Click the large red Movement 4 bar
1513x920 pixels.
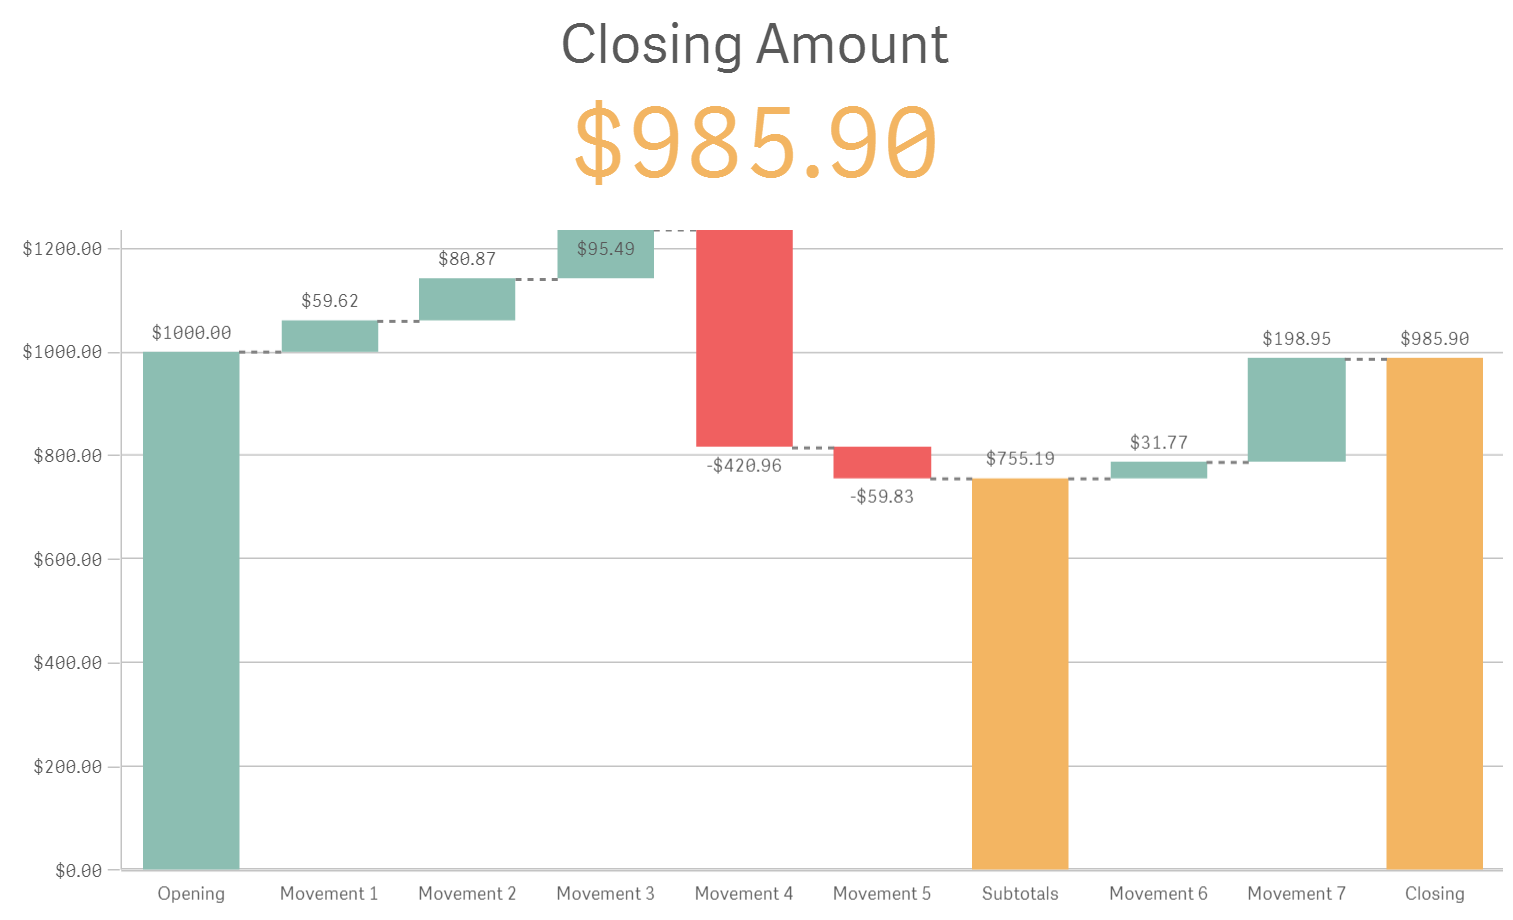tap(744, 338)
